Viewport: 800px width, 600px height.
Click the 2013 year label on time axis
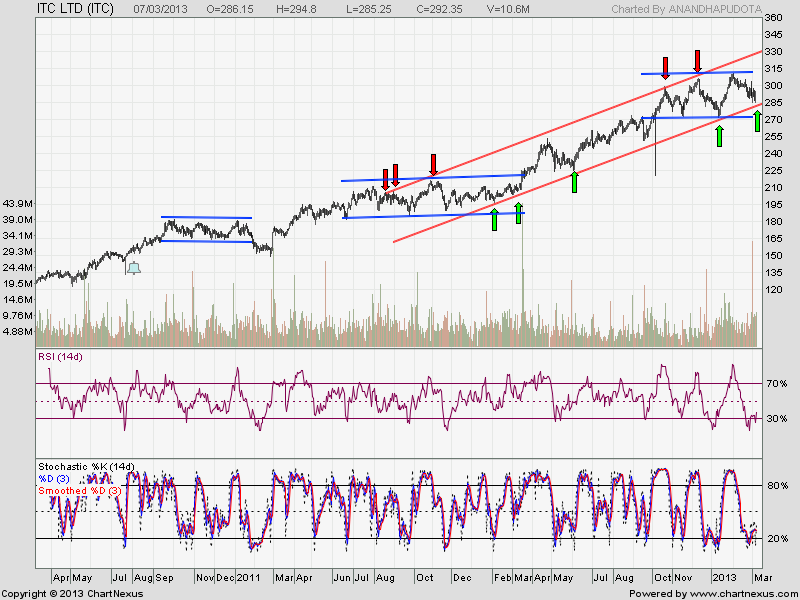point(724,578)
